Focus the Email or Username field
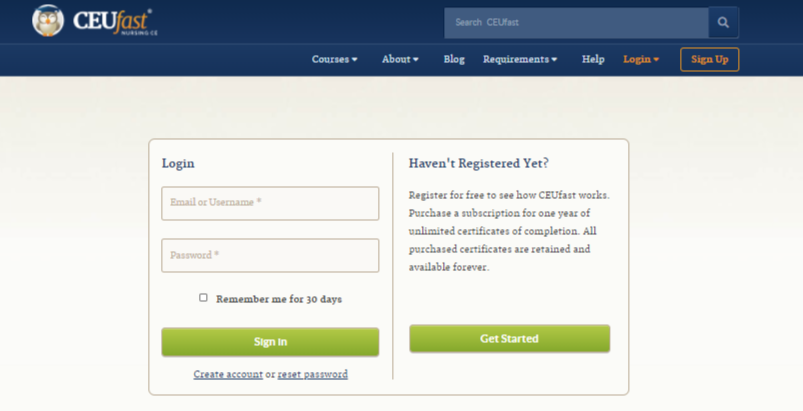The width and height of the screenshot is (803, 411). [270, 203]
